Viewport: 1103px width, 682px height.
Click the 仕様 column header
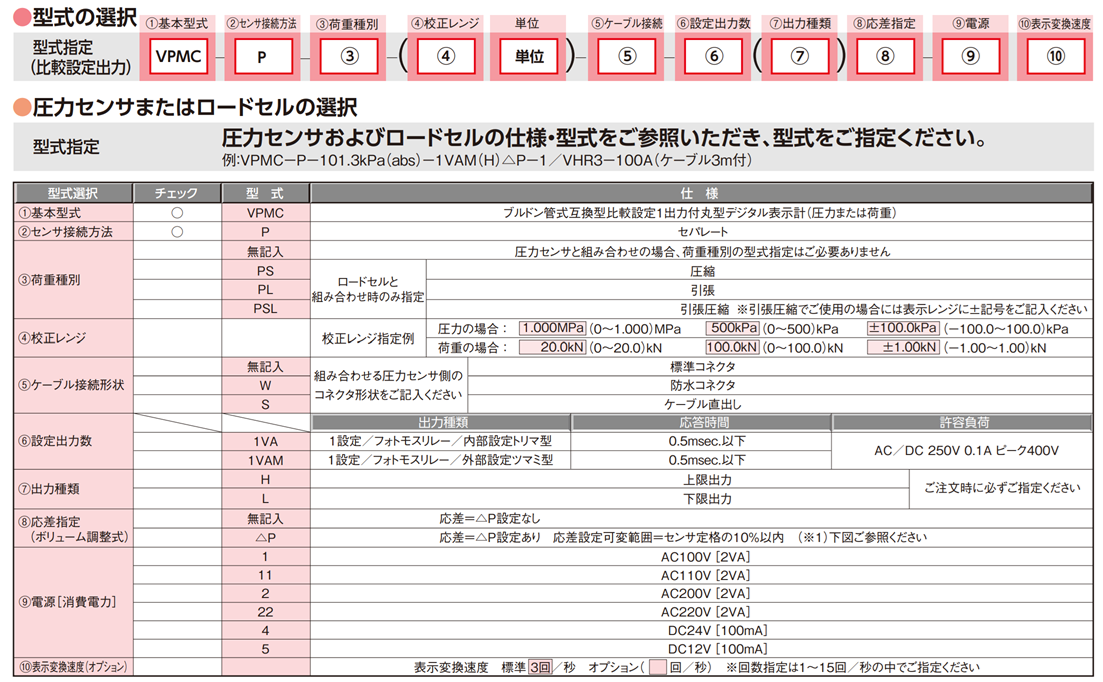click(701, 193)
